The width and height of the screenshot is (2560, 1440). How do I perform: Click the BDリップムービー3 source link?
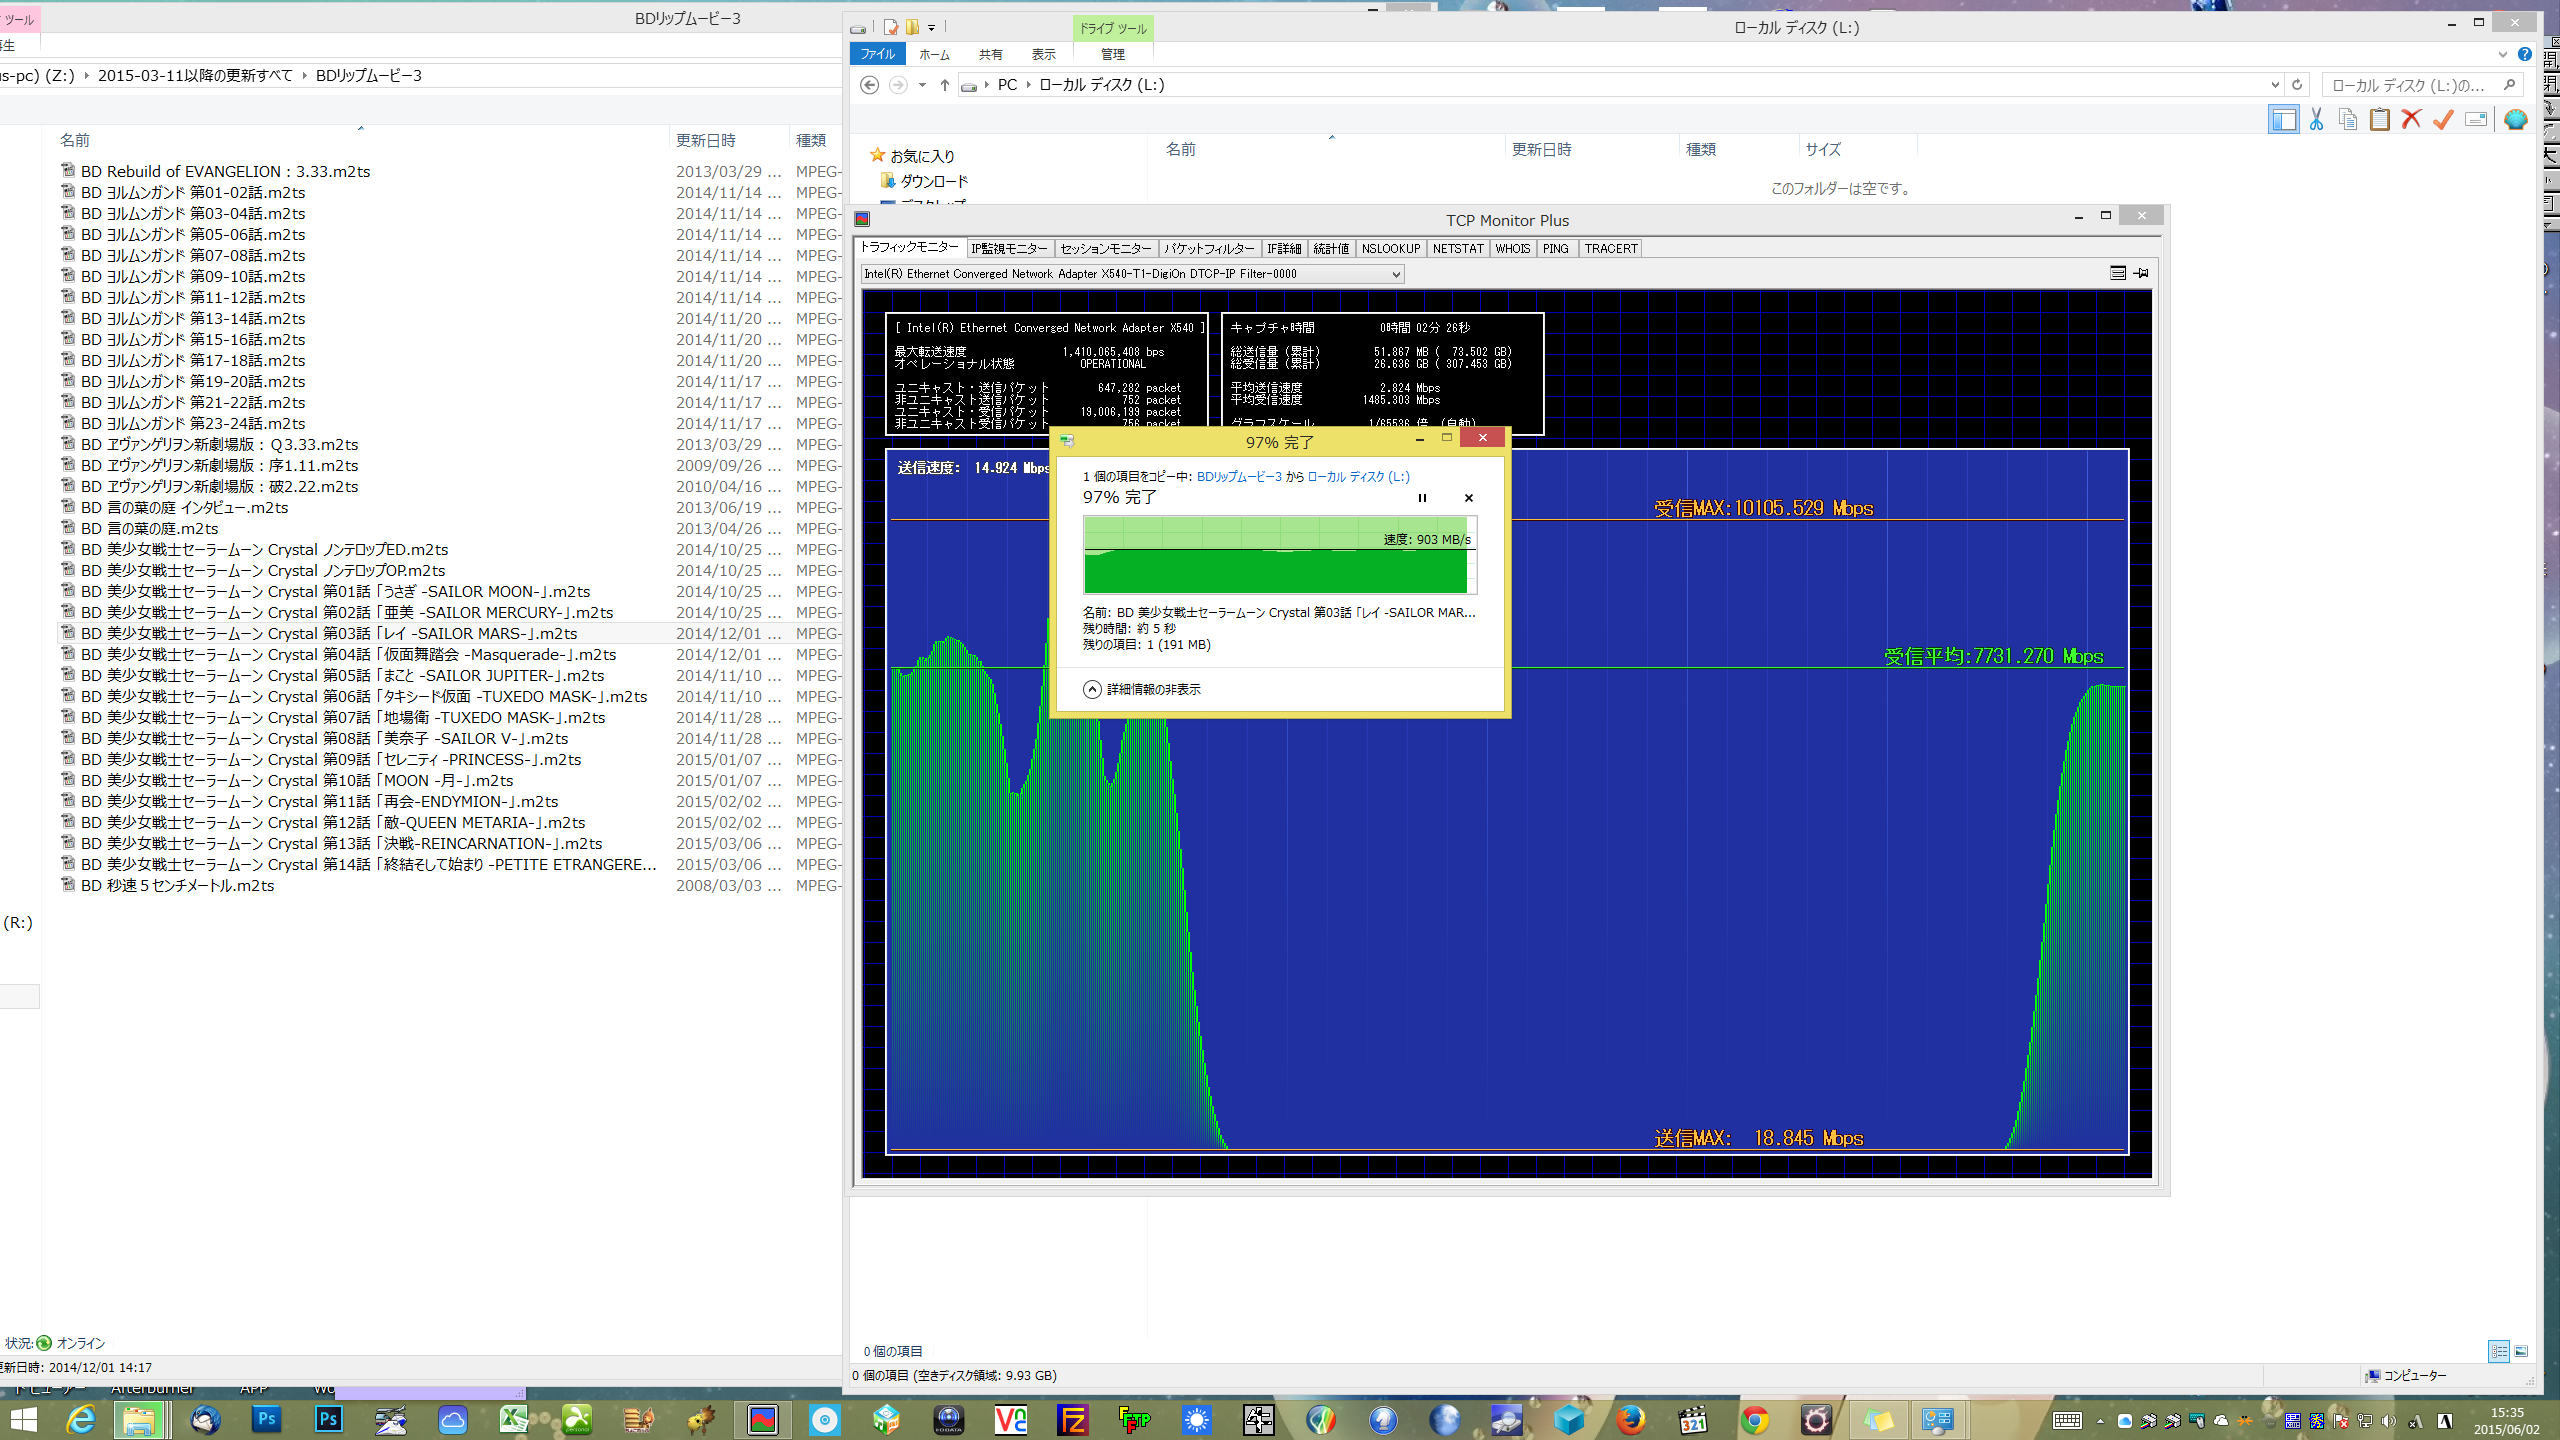(x=1238, y=477)
